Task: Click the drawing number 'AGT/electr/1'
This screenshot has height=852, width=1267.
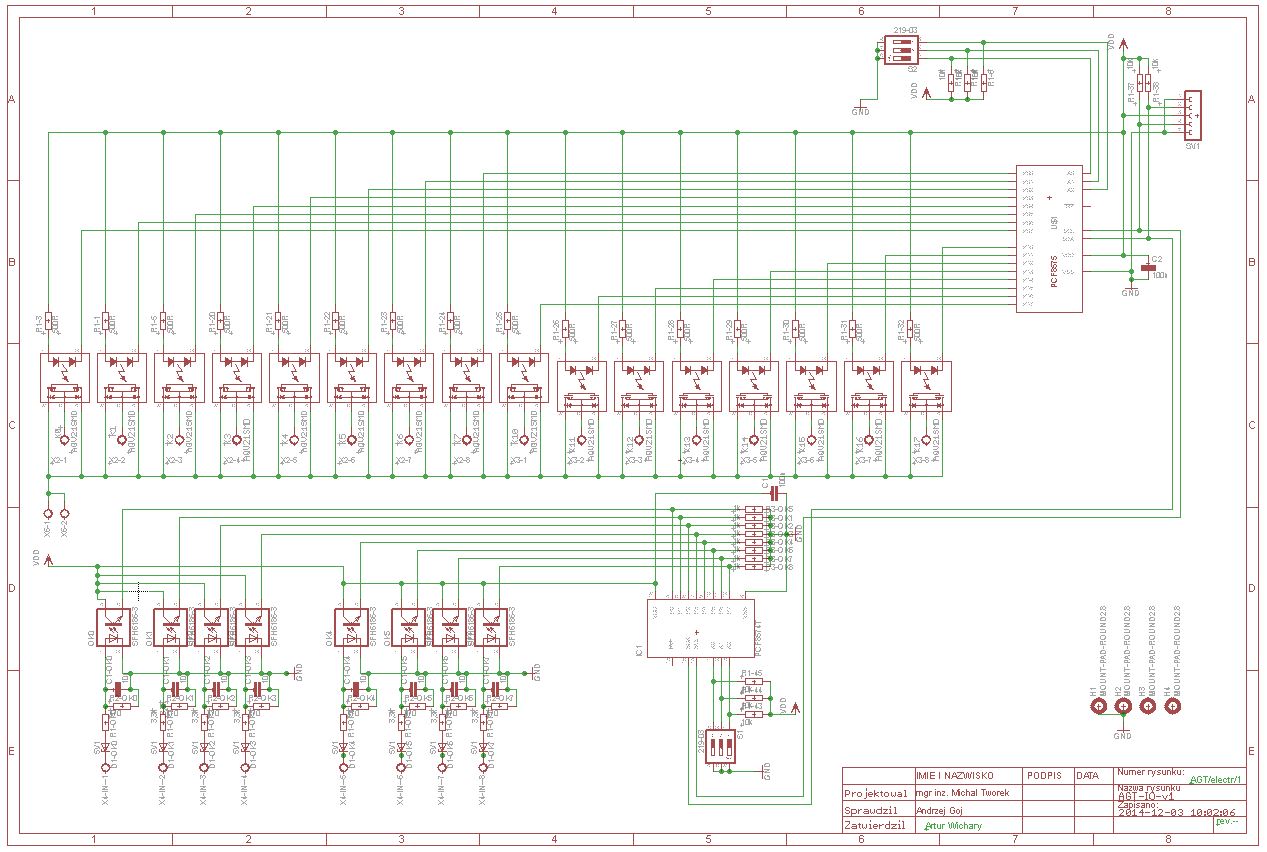Action: click(1213, 779)
